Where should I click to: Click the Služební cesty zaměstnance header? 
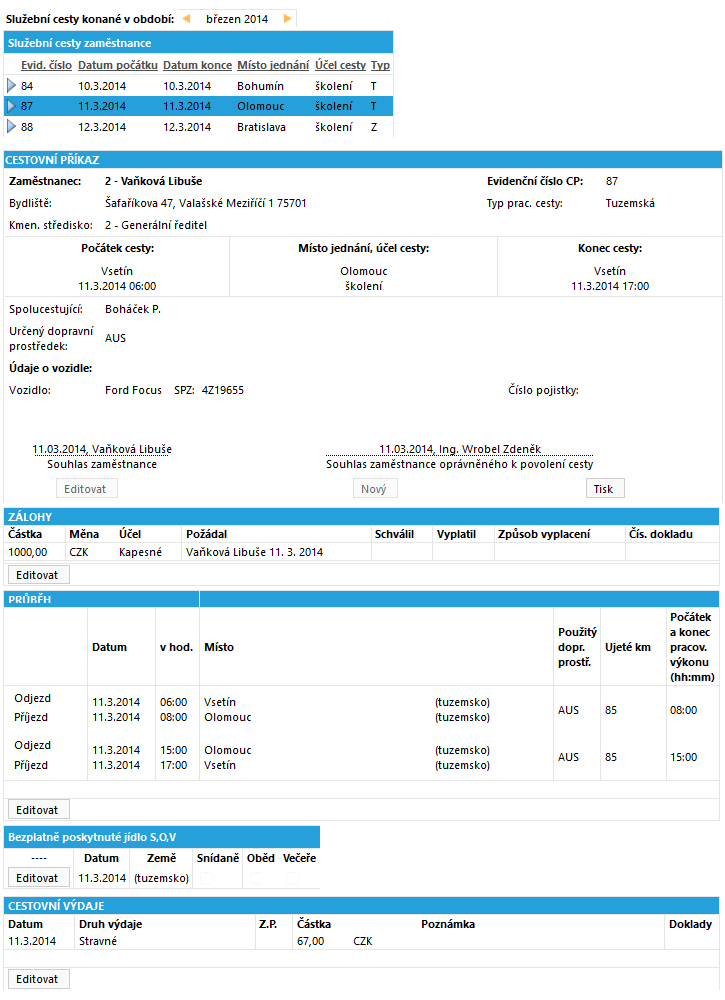pyautogui.click(x=198, y=43)
